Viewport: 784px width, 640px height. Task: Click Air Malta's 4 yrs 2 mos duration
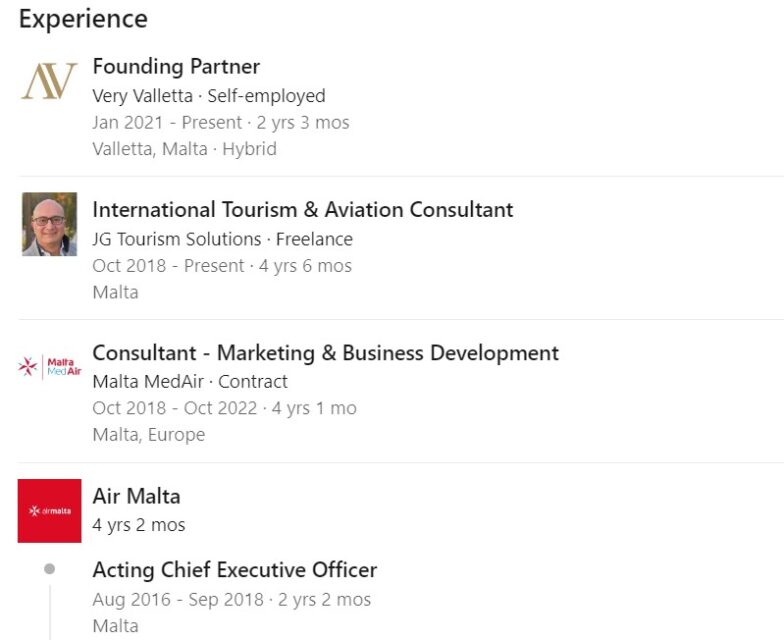coord(138,525)
